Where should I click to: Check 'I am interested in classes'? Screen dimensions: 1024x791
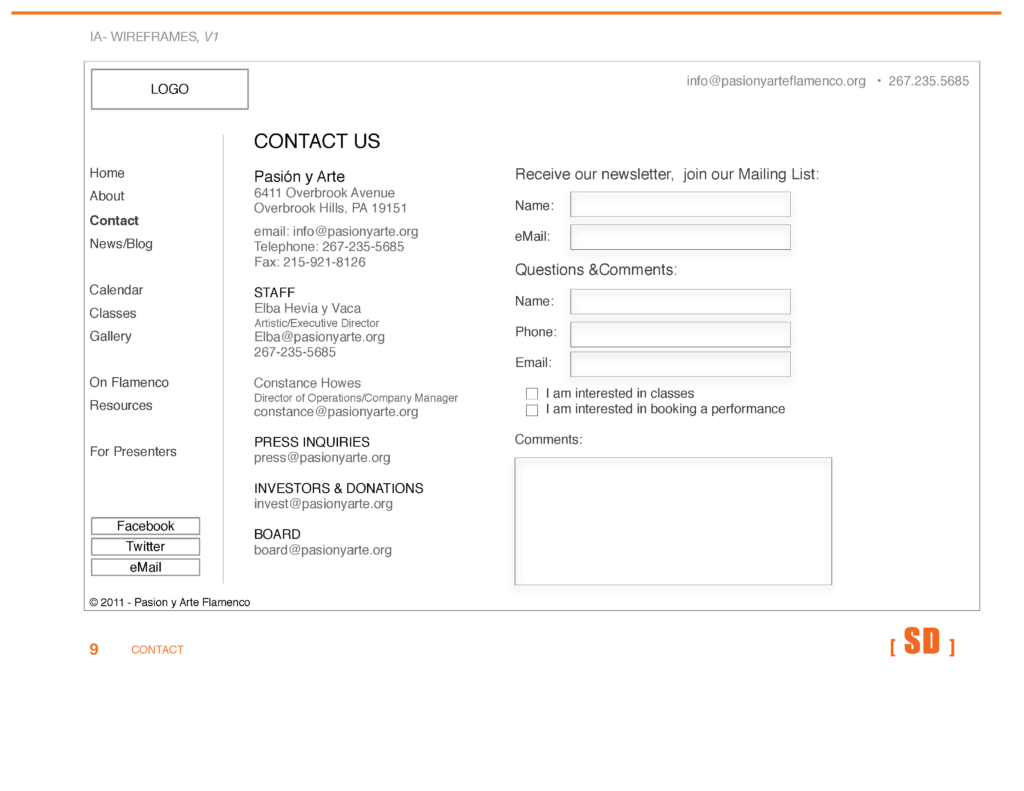[532, 394]
